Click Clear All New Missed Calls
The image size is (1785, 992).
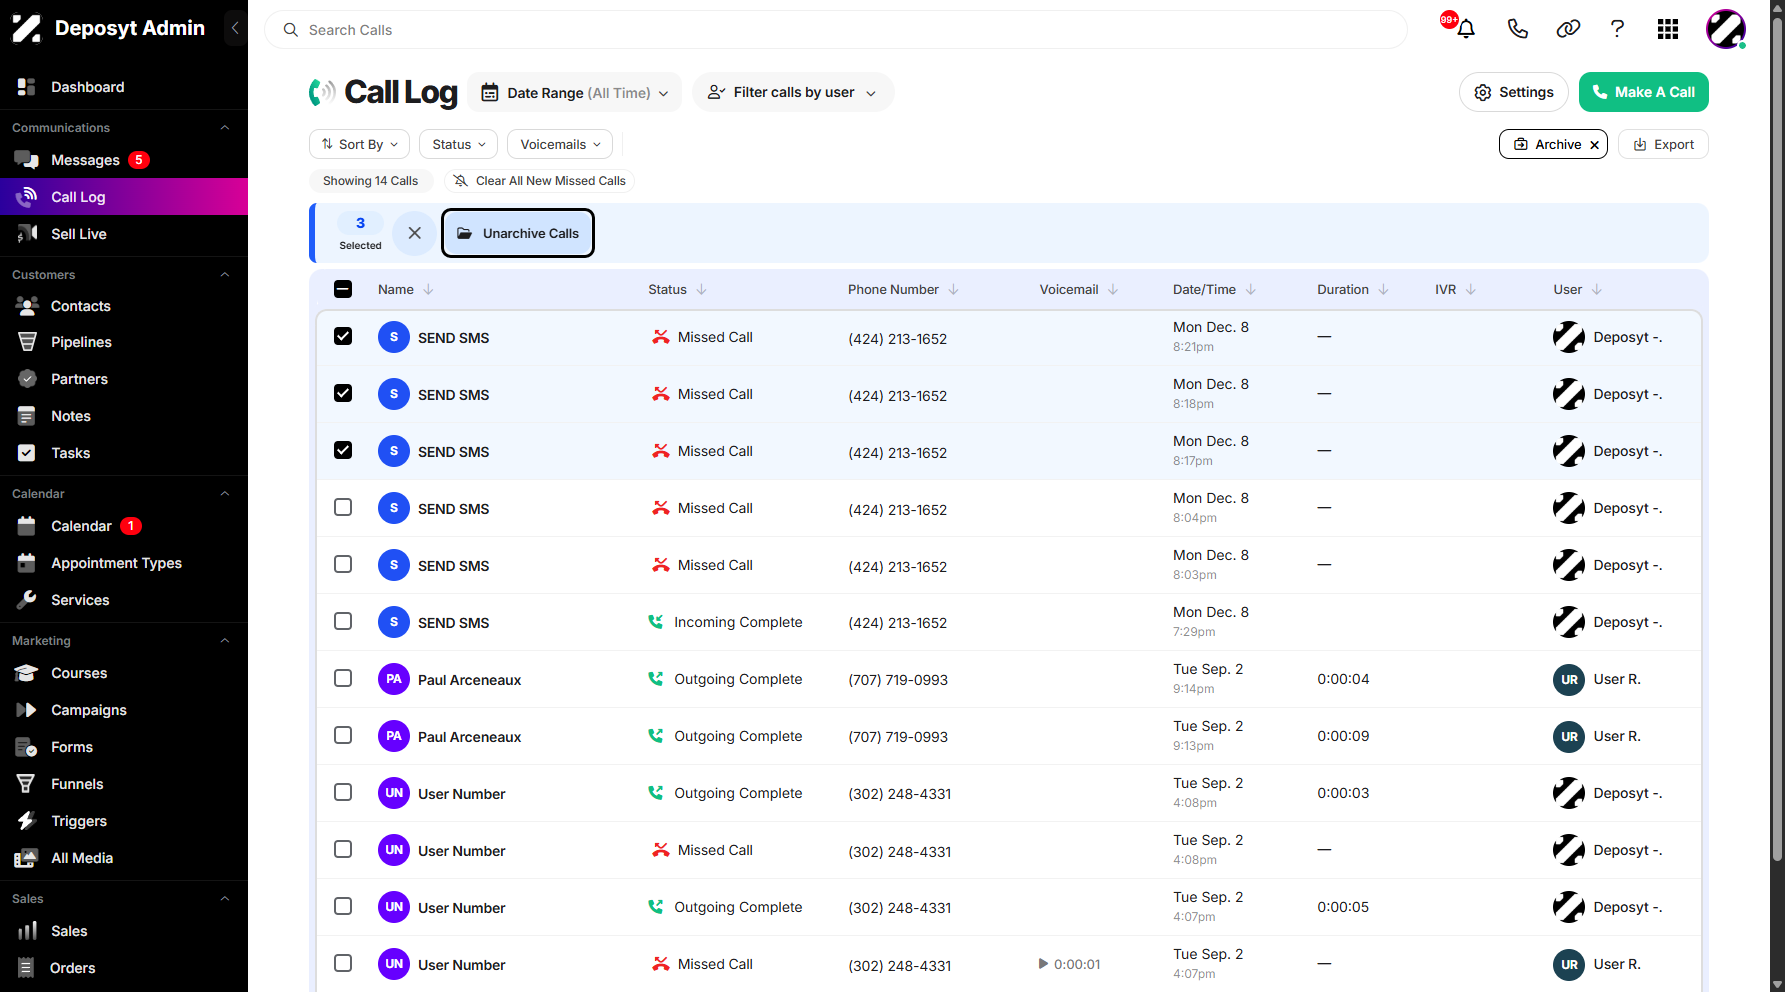click(540, 181)
